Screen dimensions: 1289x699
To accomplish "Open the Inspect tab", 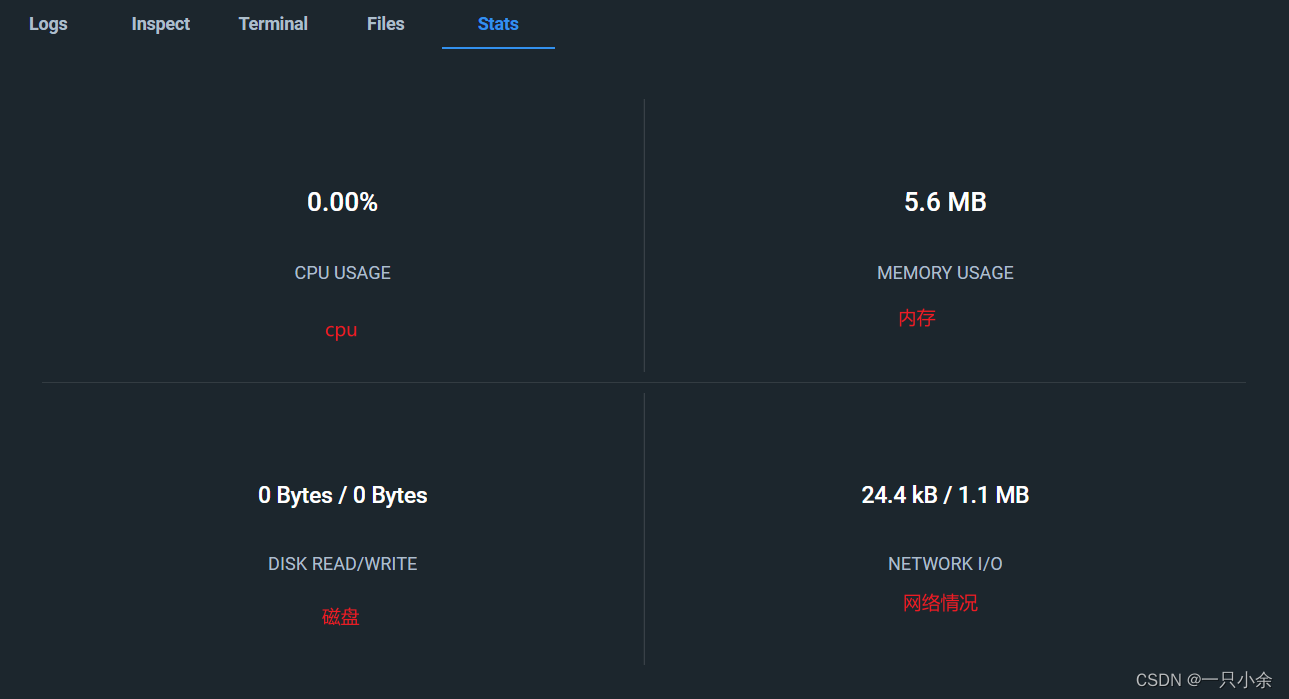I will tap(160, 24).
